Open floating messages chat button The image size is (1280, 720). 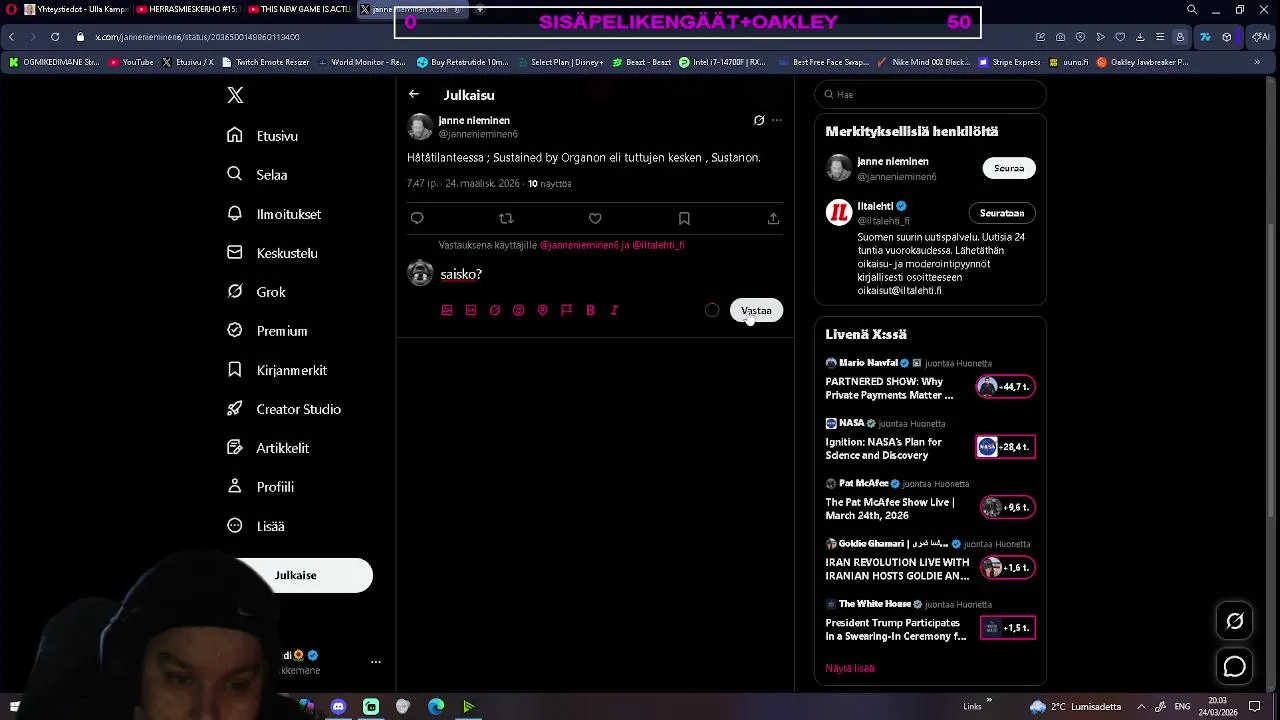click(1235, 666)
